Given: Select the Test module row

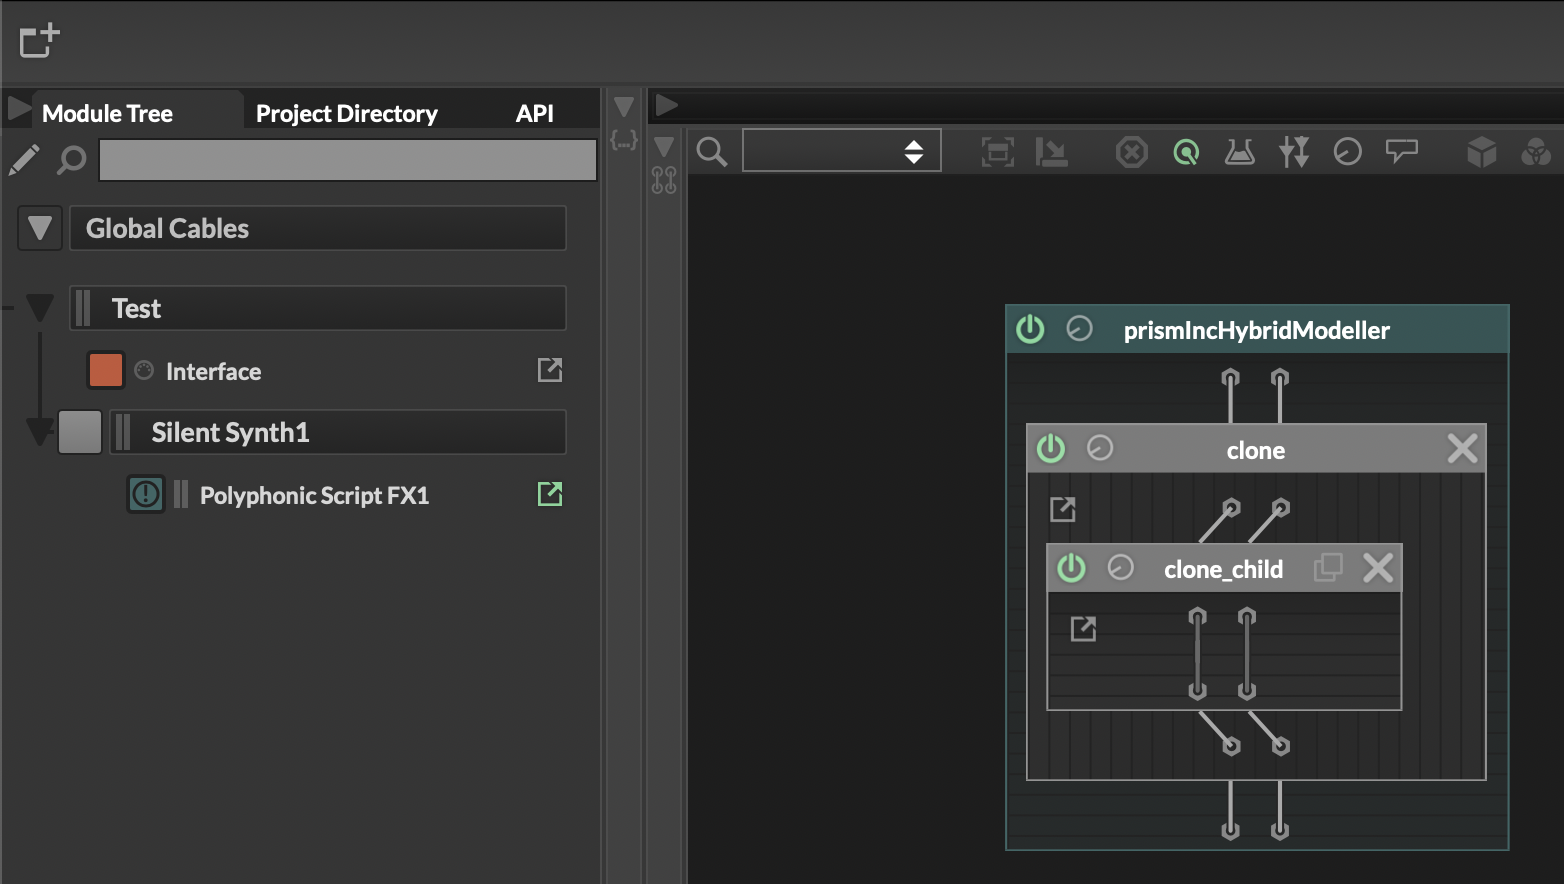Looking at the screenshot, I should click(317, 308).
